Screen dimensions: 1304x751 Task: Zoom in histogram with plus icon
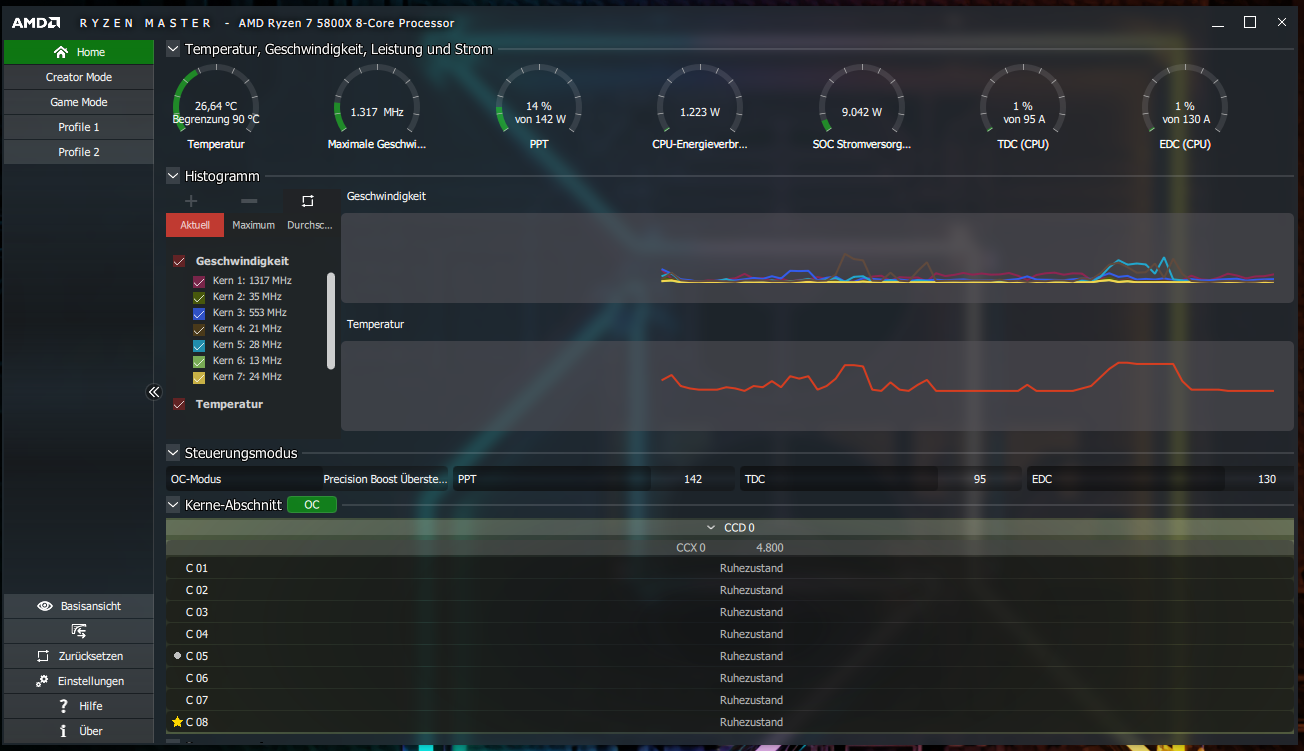pos(191,201)
